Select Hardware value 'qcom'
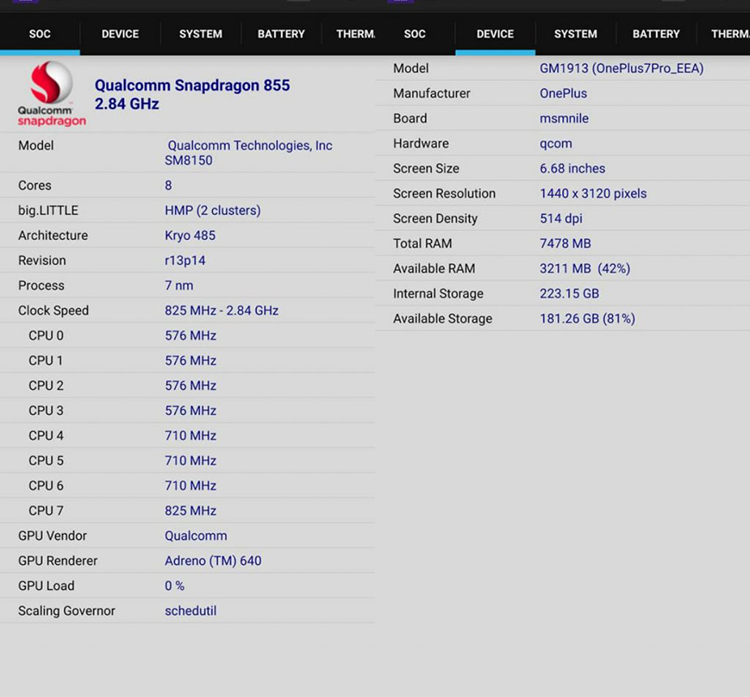 click(x=555, y=144)
